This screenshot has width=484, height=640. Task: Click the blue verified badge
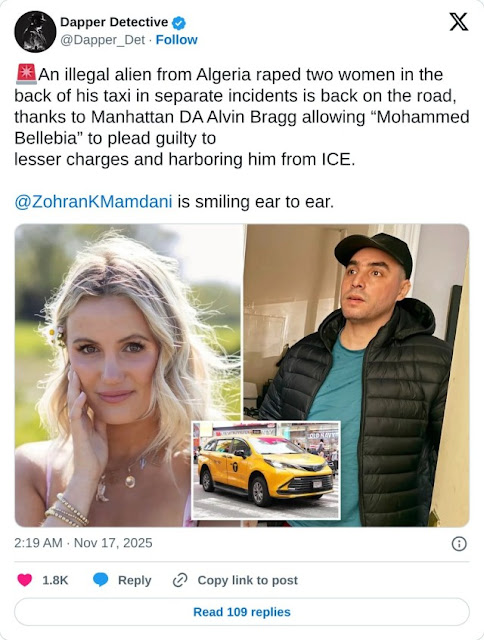click(x=179, y=23)
